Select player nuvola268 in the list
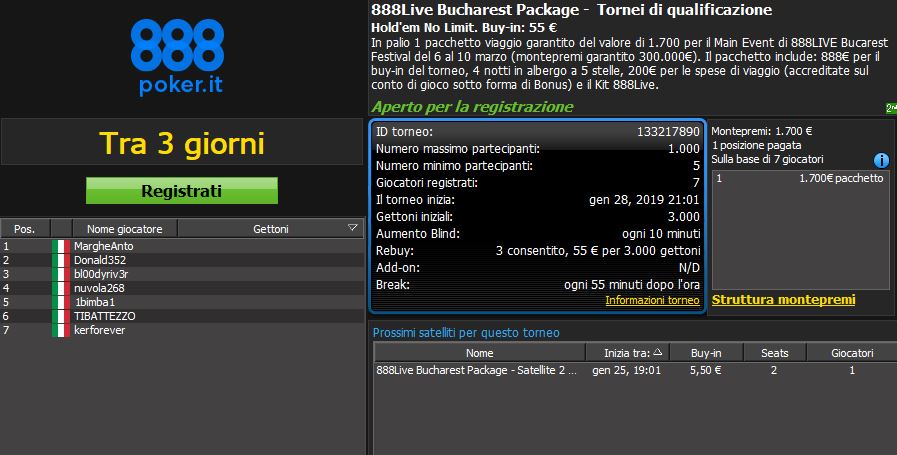Viewport: 897px width, 455px height. pyautogui.click(x=182, y=288)
